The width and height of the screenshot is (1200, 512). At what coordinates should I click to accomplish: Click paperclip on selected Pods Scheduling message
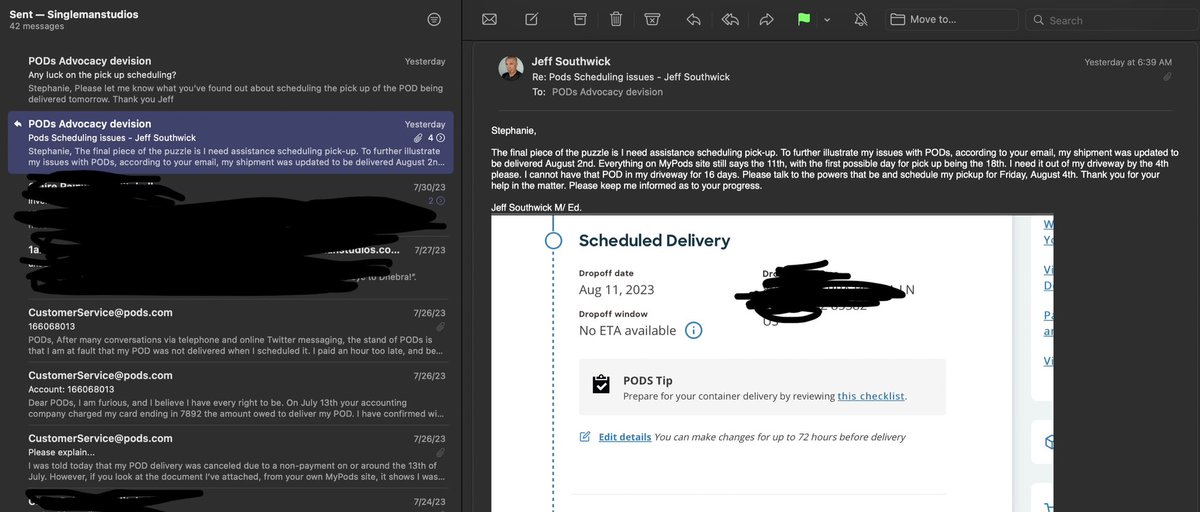coord(418,138)
